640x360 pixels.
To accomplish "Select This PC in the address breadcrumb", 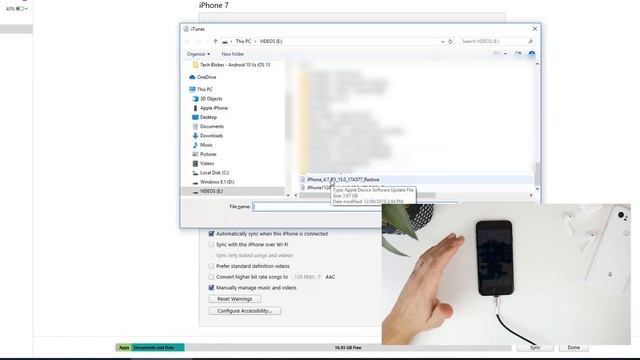I will 243,41.
